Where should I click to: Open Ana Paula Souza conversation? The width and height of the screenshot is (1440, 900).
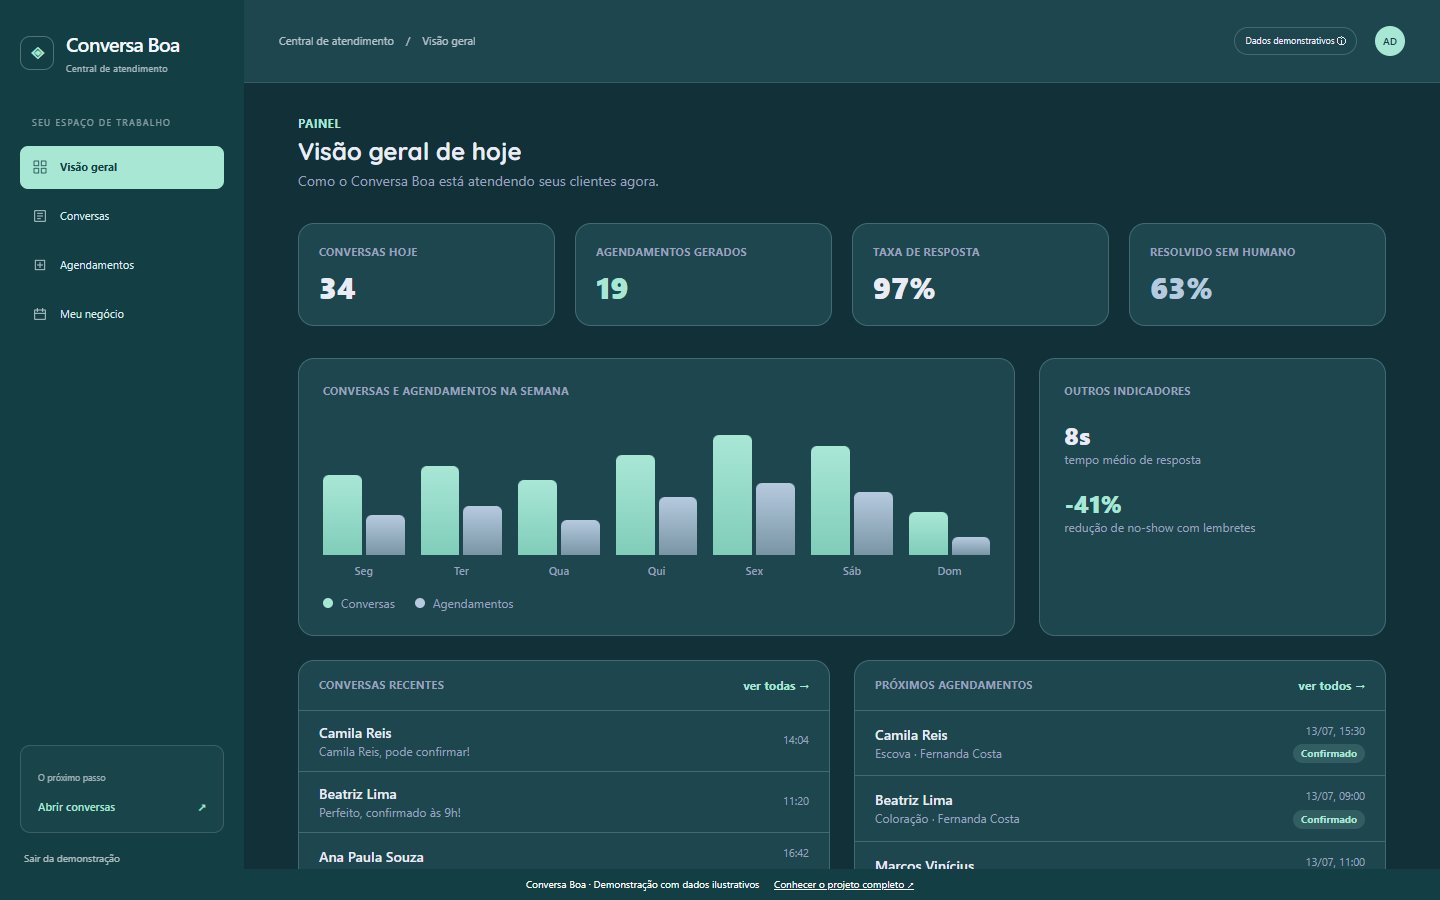pos(564,852)
